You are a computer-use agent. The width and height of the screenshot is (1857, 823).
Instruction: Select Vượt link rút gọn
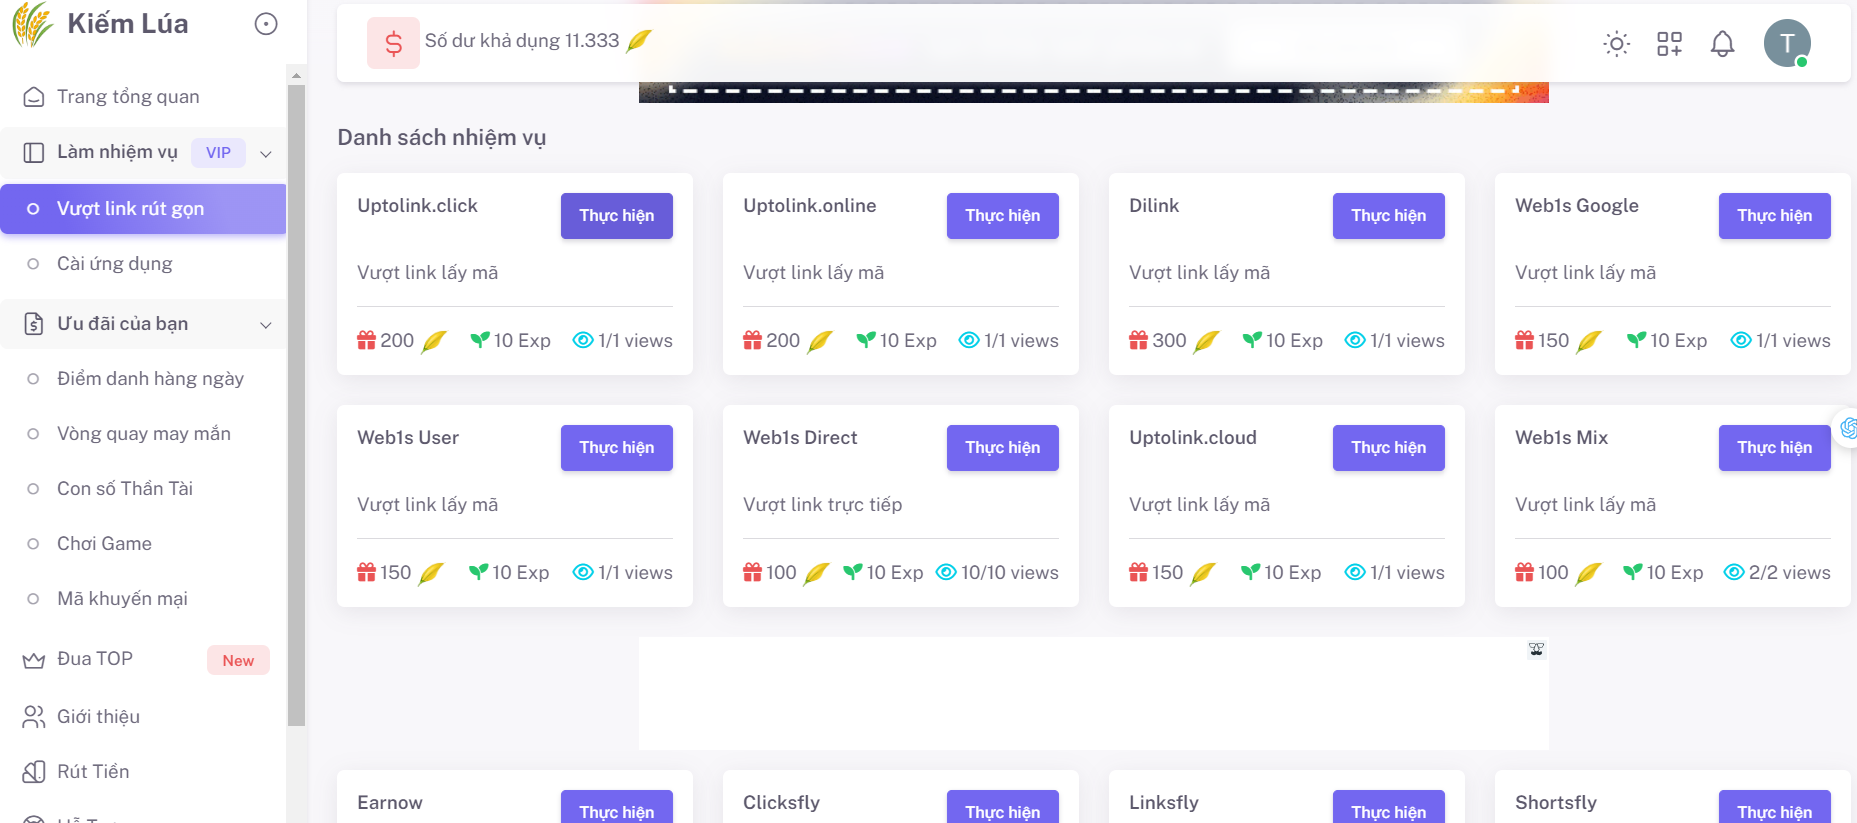pyautogui.click(x=143, y=208)
